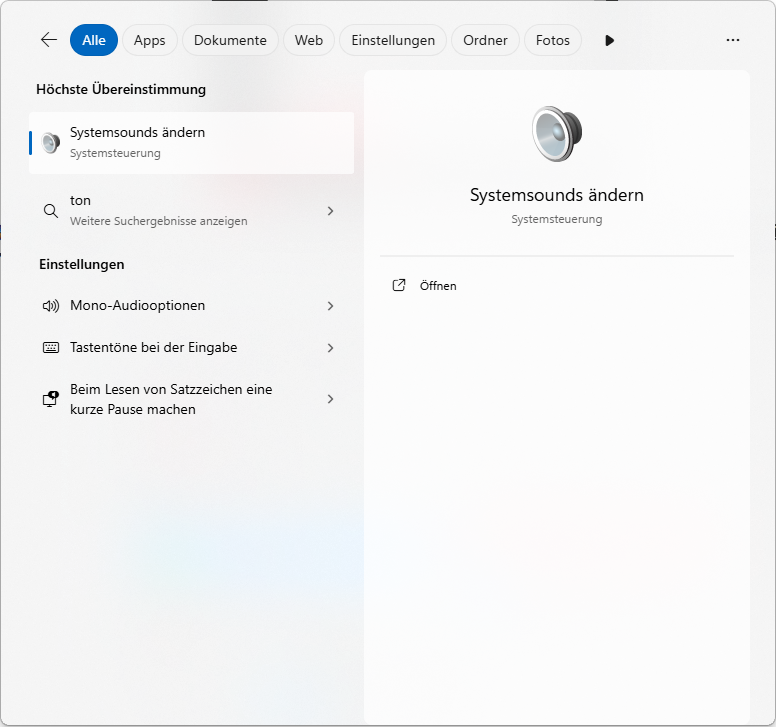Click Öffnen in the preview pane
Screen dimensions: 776x727
[x=438, y=286]
